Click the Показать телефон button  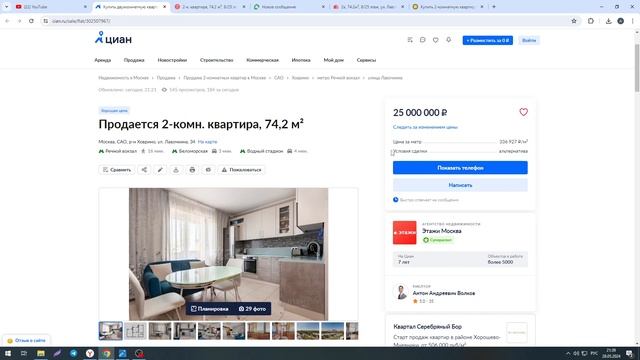click(x=460, y=168)
